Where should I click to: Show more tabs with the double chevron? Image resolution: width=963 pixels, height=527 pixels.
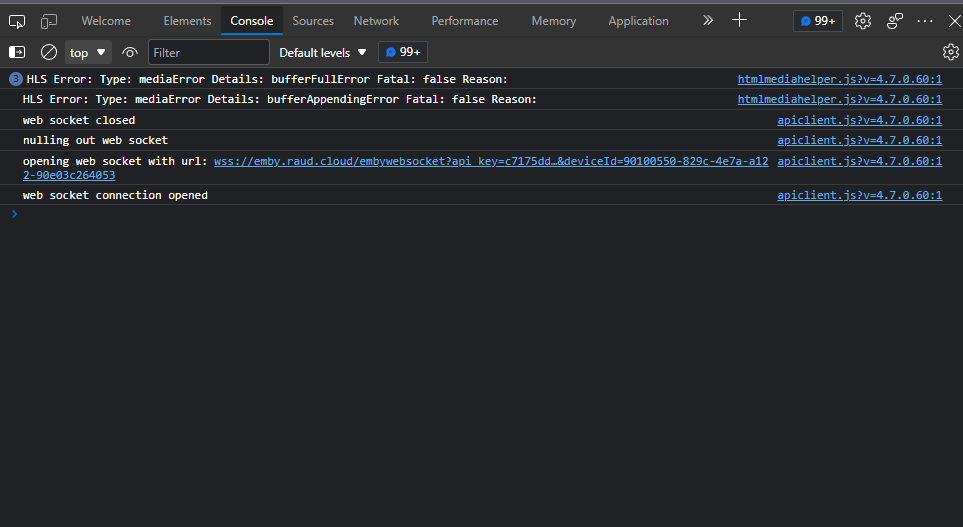click(708, 20)
